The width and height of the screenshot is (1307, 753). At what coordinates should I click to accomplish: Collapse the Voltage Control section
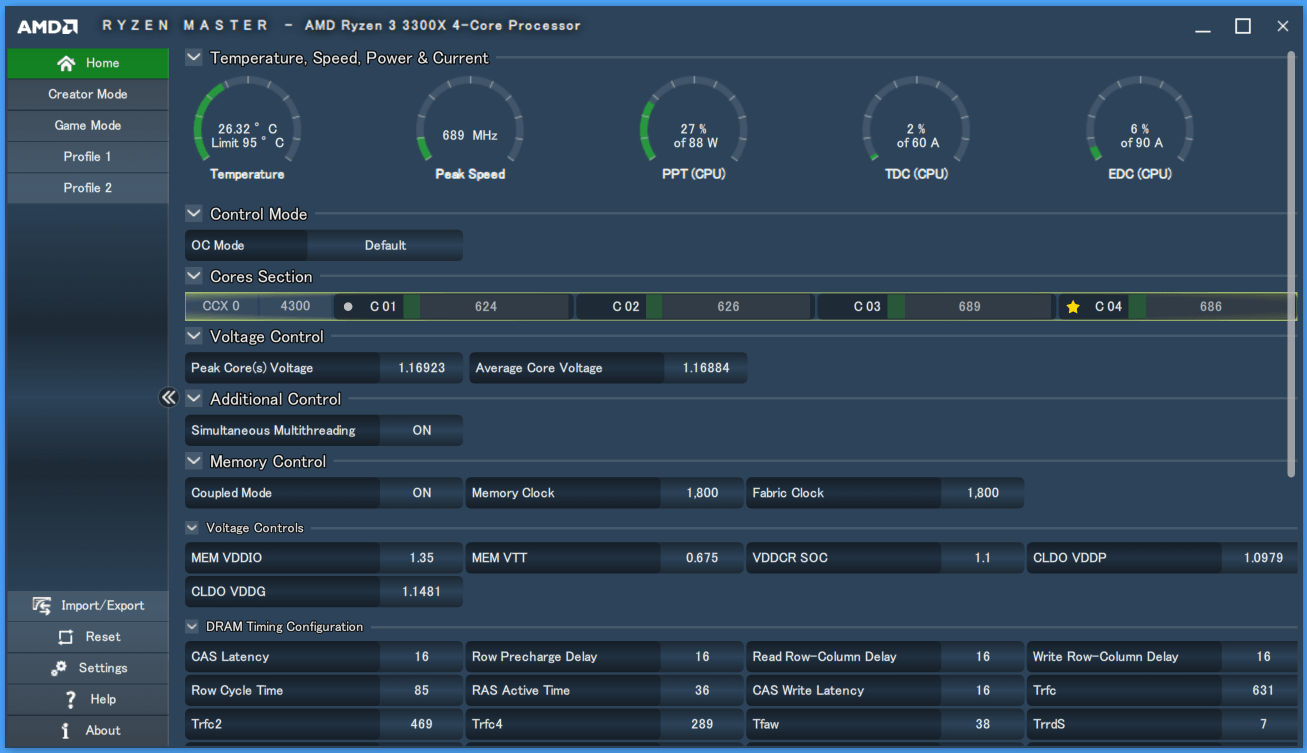(x=194, y=336)
